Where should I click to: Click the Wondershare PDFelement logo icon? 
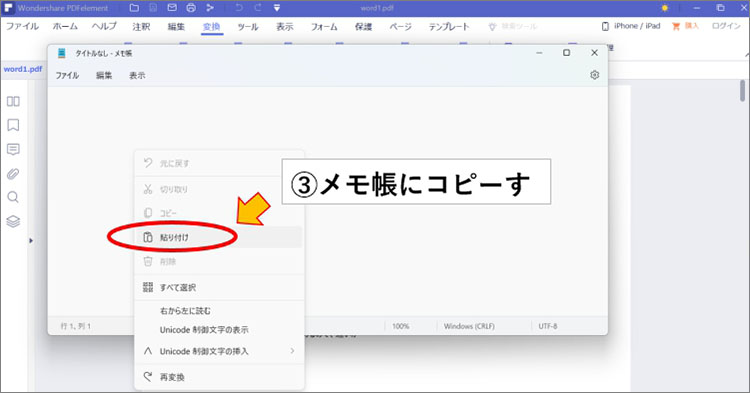pyautogui.click(x=8, y=8)
